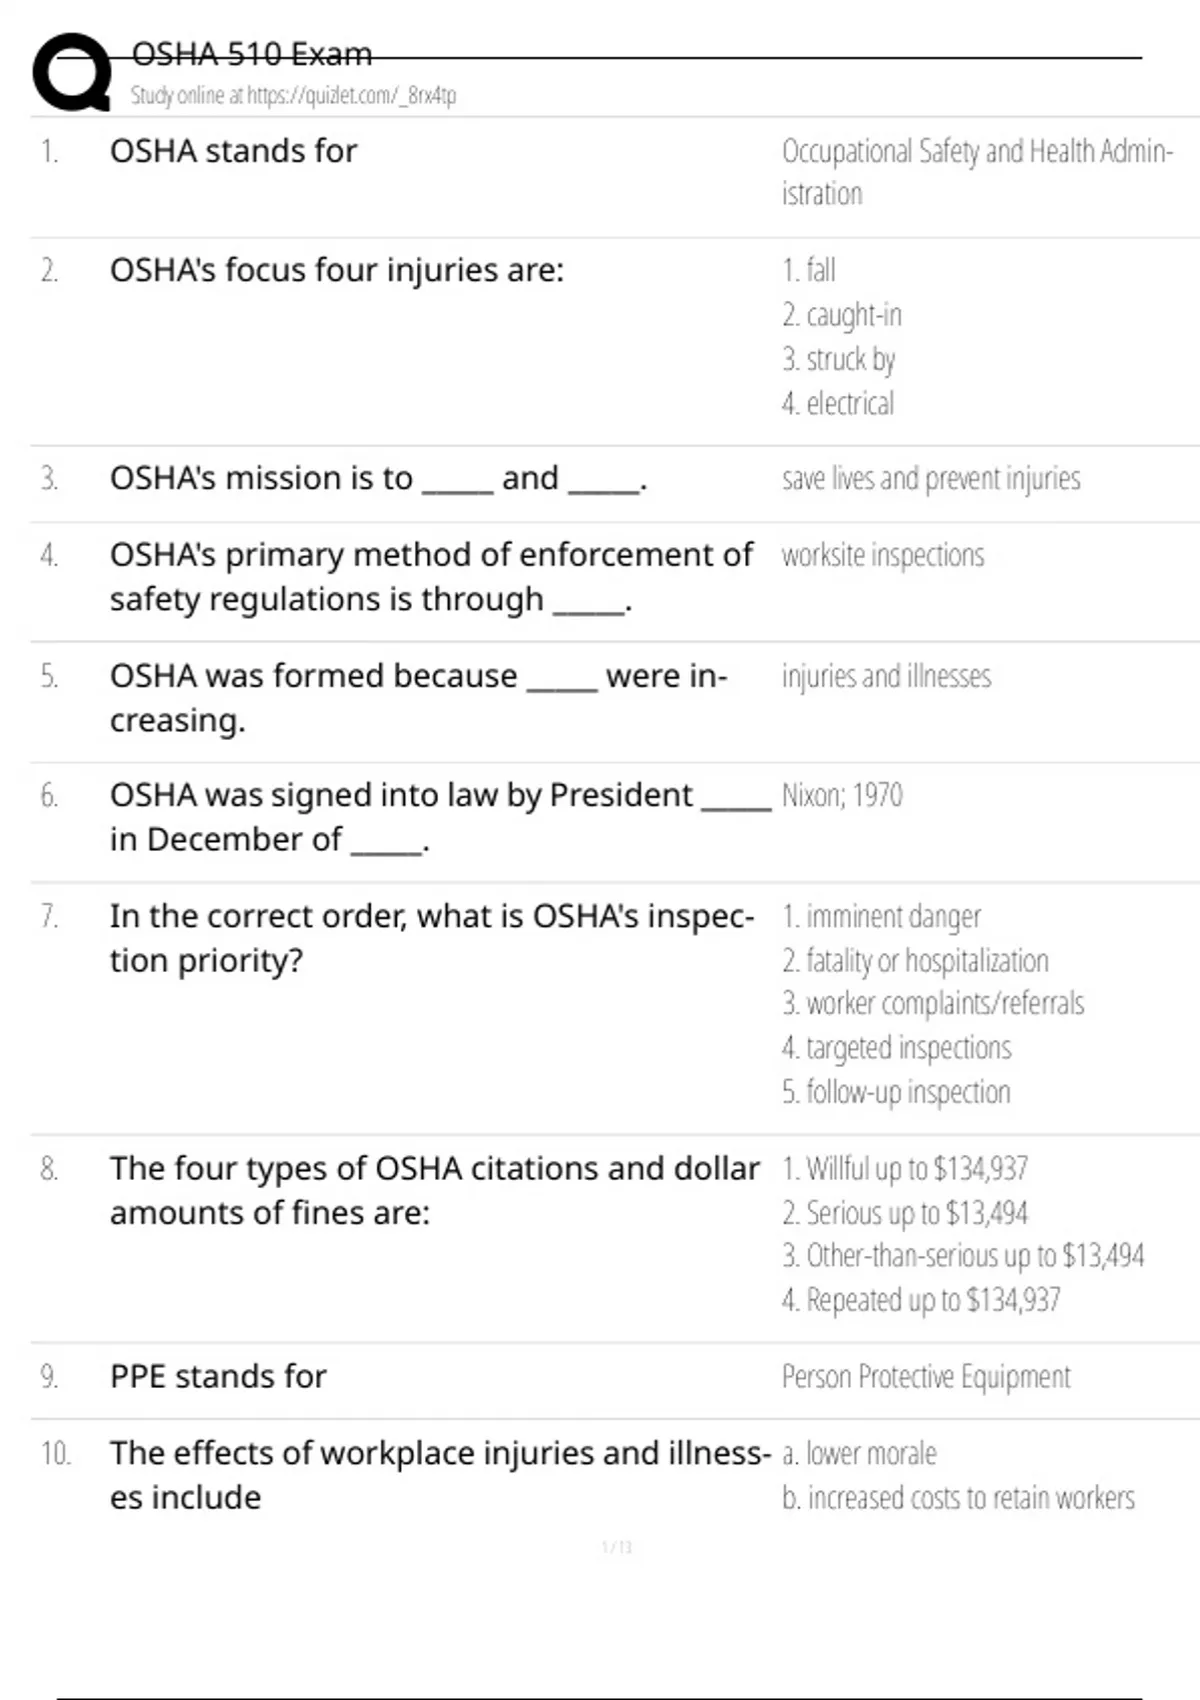Image resolution: width=1200 pixels, height=1700 pixels.
Task: Click the answer worksite inspections
Action: (x=883, y=555)
